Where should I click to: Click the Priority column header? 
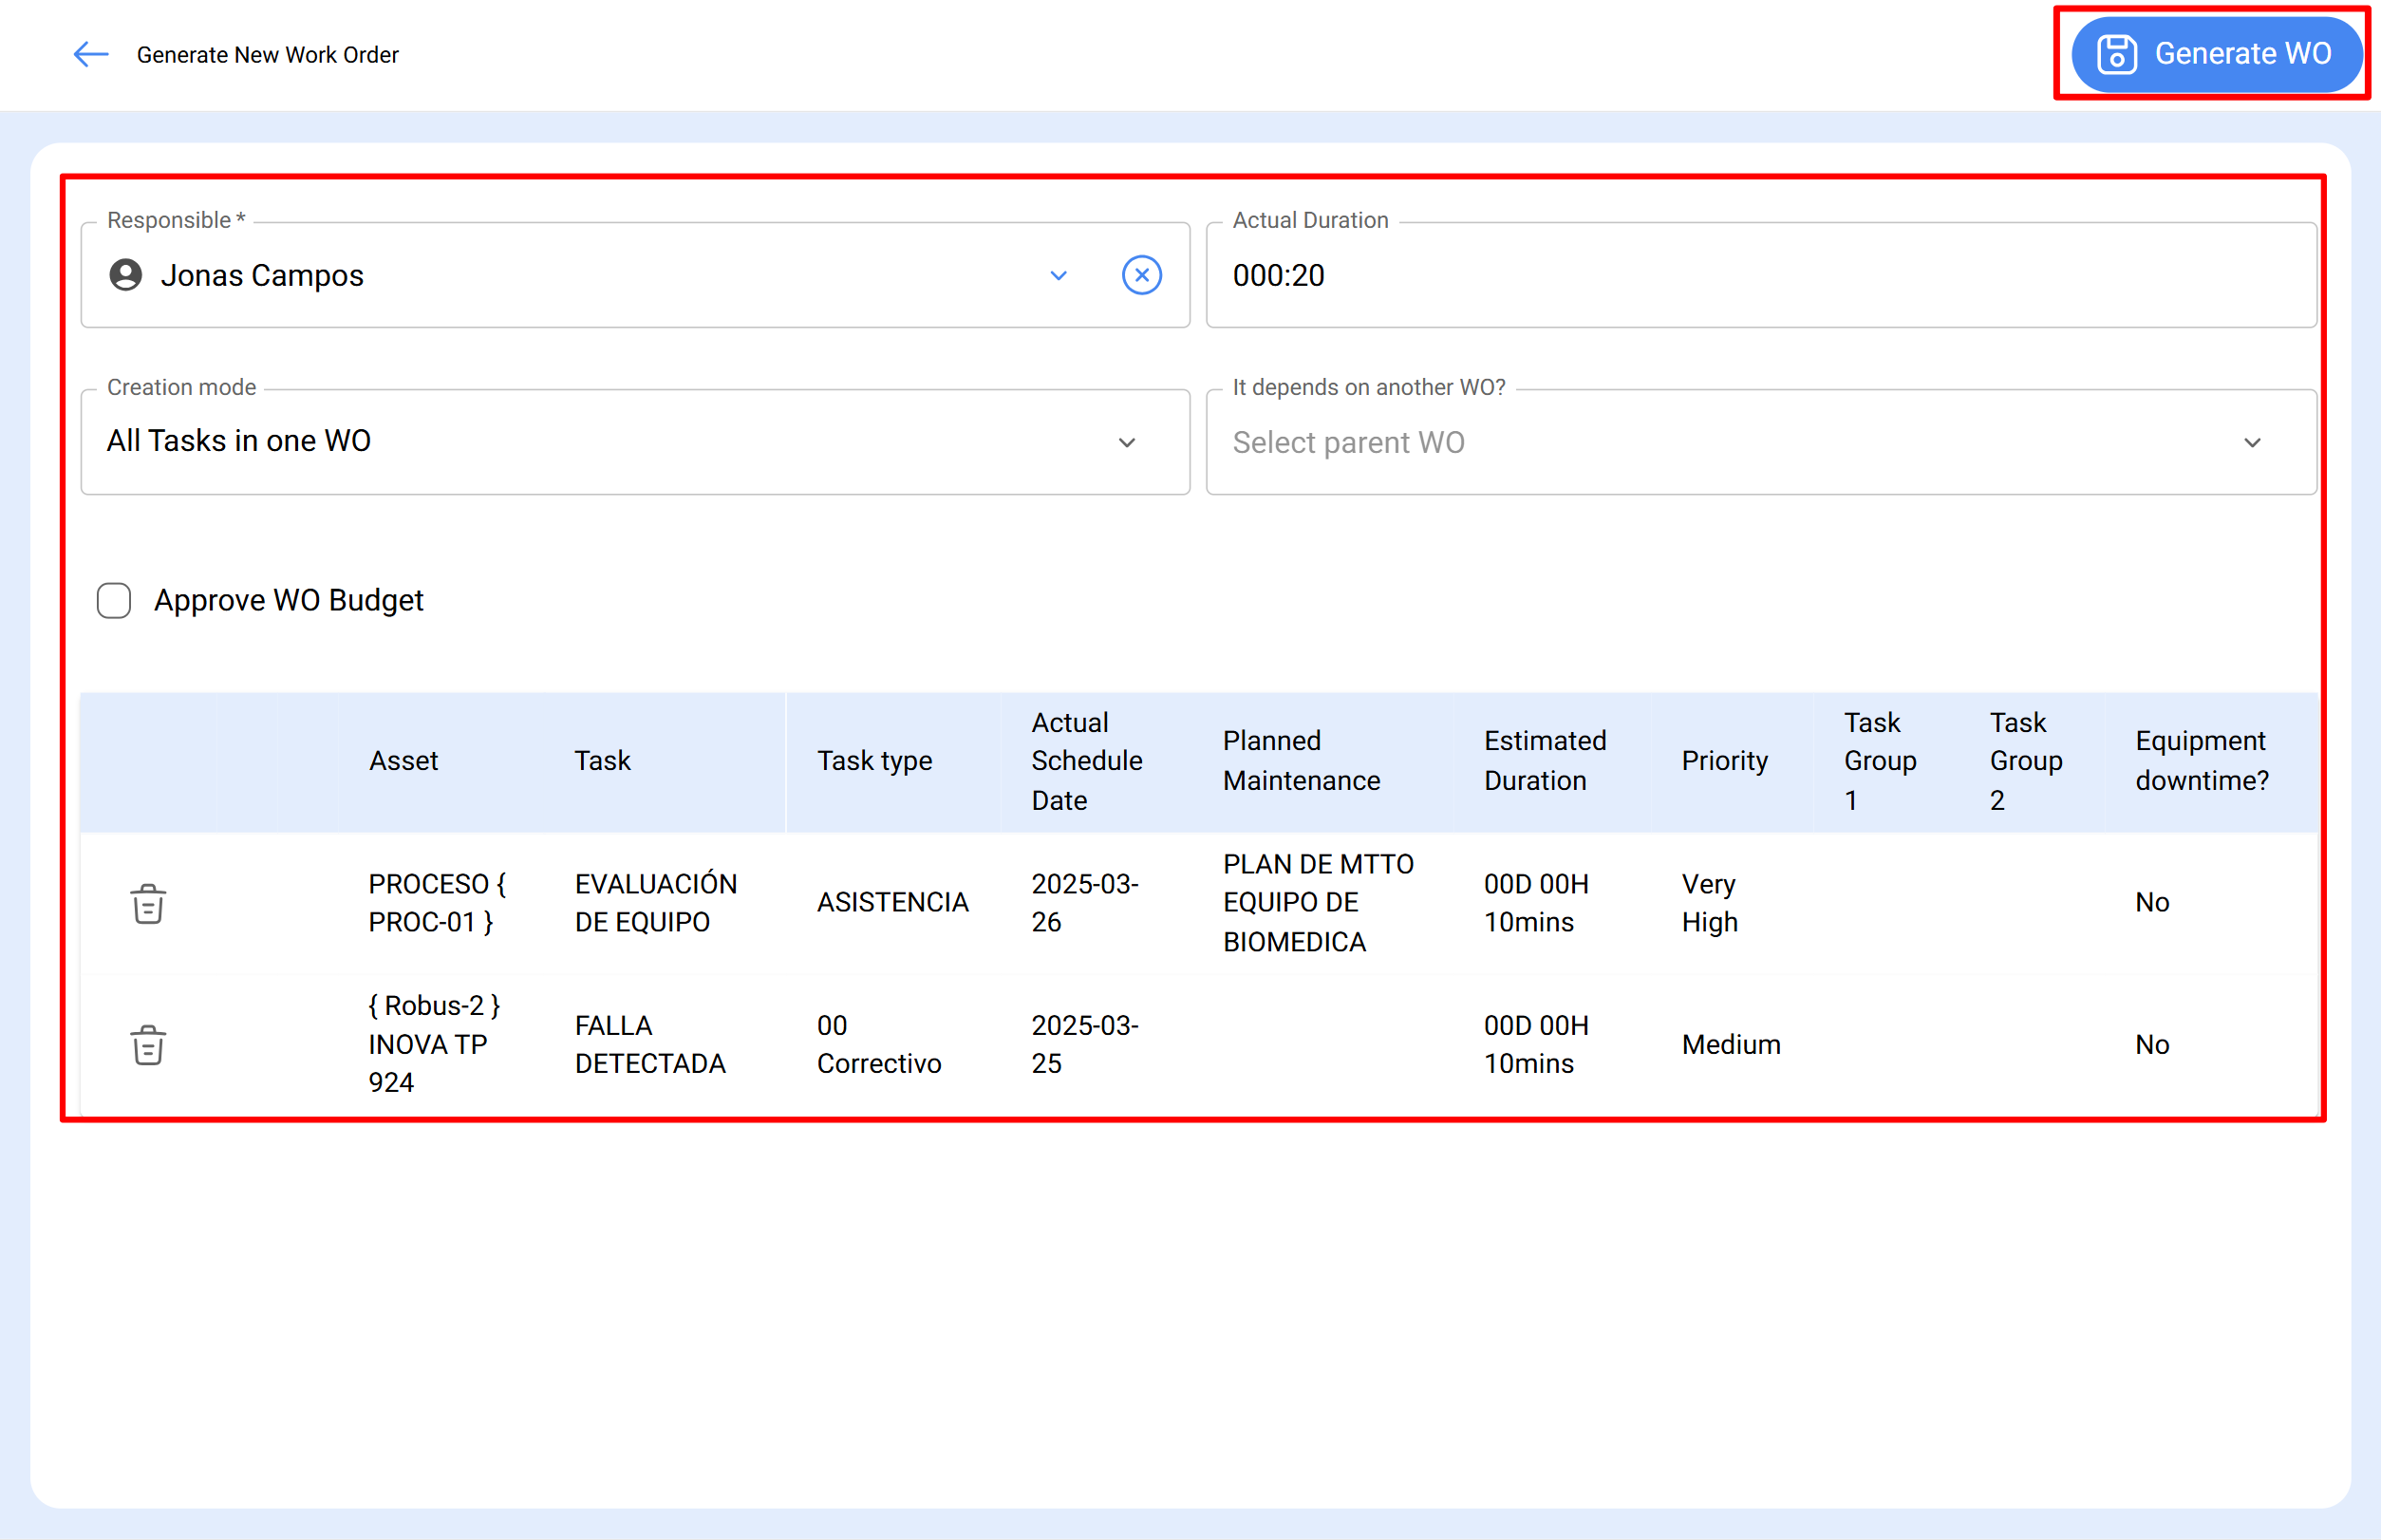(x=1724, y=760)
